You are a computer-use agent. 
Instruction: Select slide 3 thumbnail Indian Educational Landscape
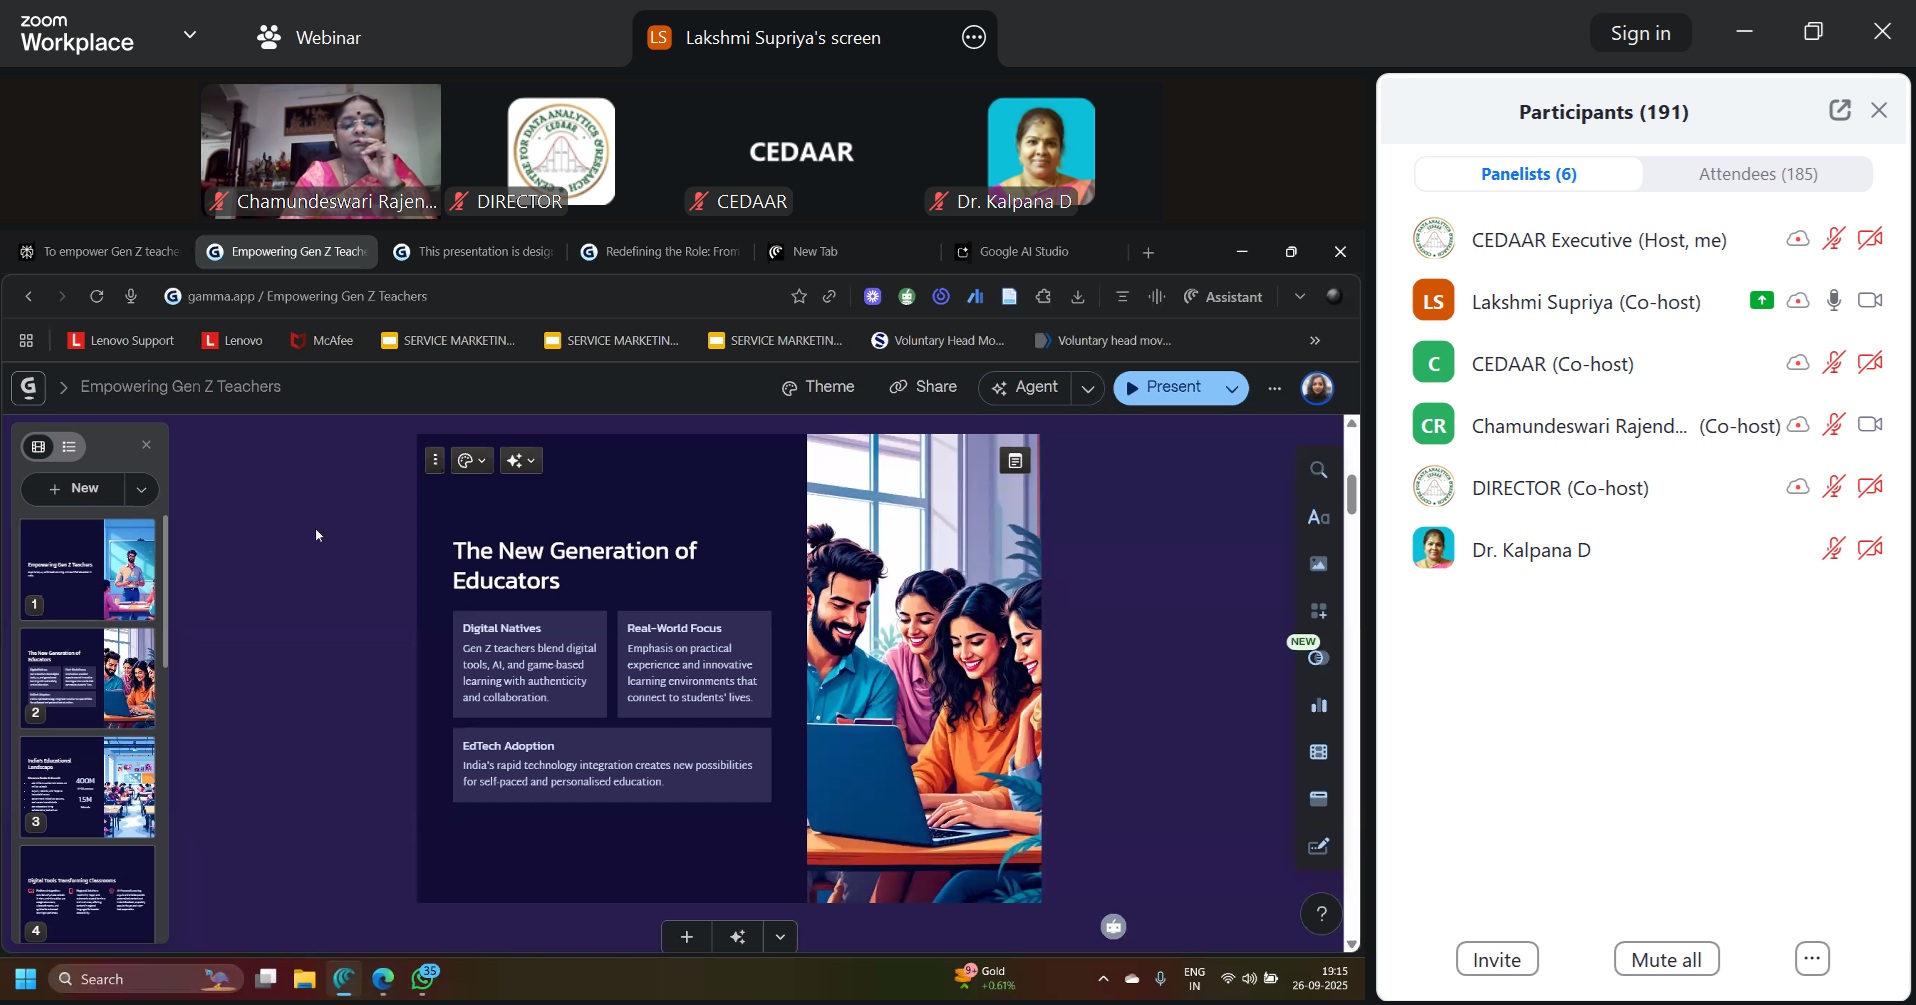point(88,787)
